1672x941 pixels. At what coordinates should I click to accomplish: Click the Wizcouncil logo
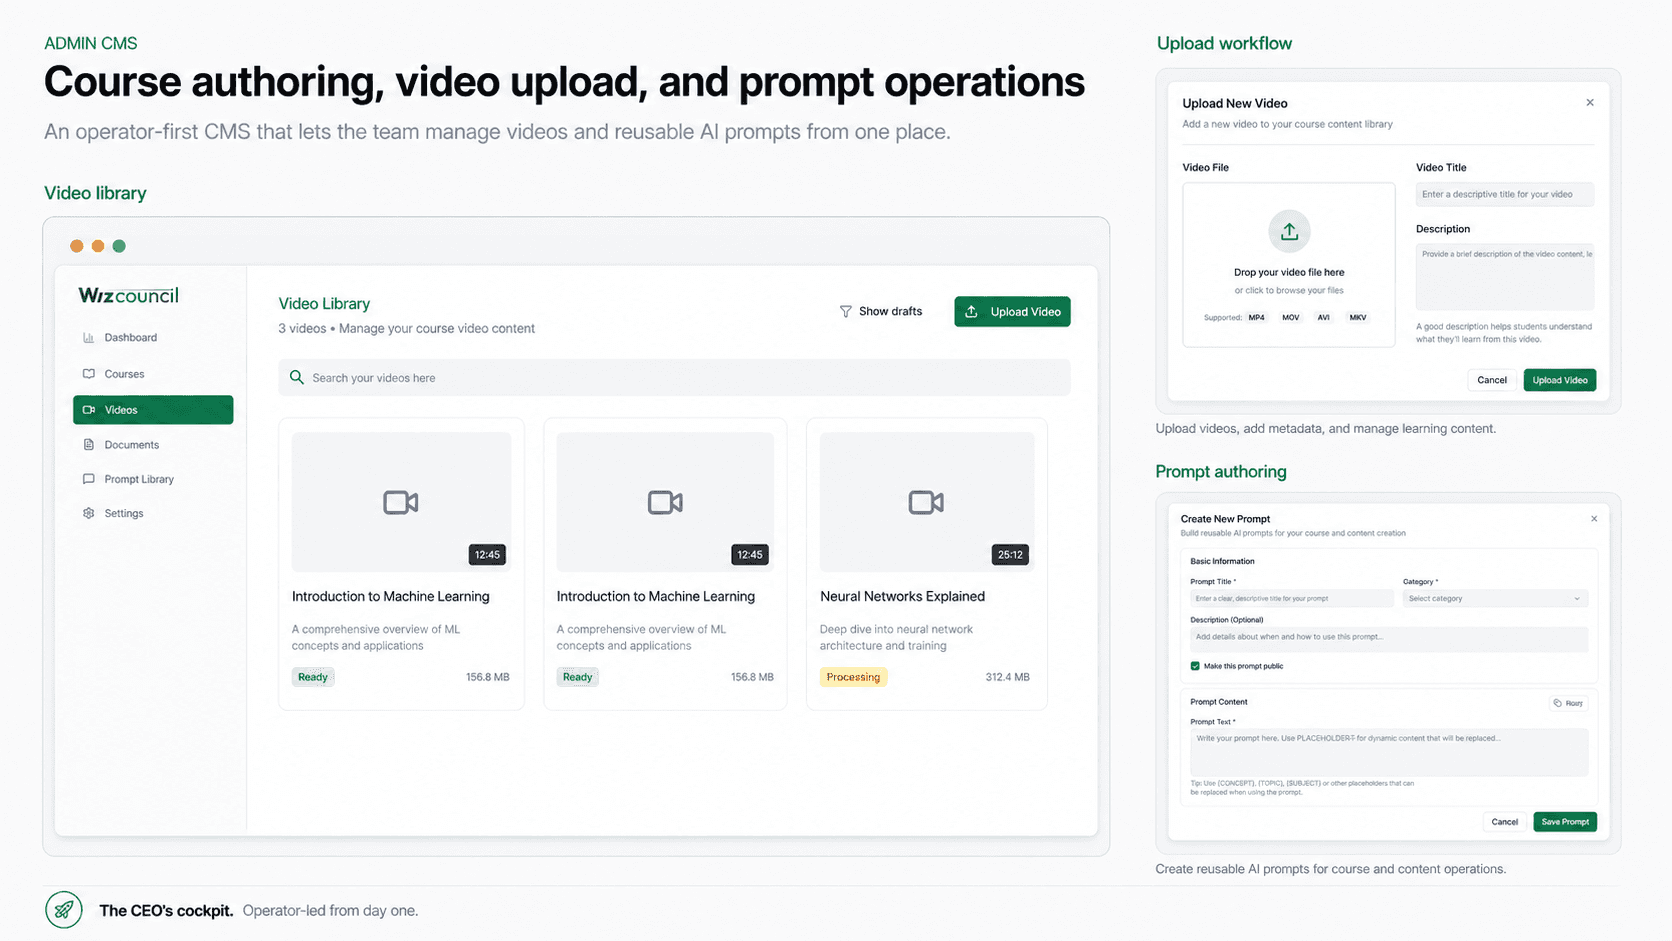point(128,295)
